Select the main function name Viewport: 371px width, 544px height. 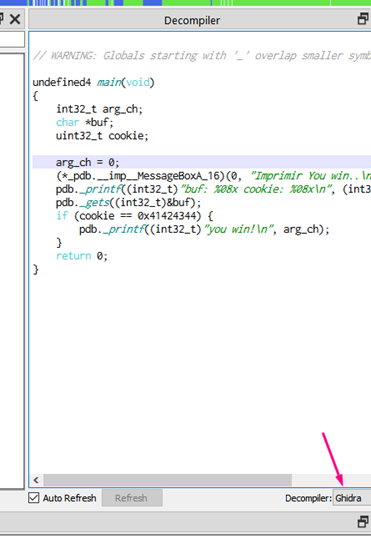(109, 83)
